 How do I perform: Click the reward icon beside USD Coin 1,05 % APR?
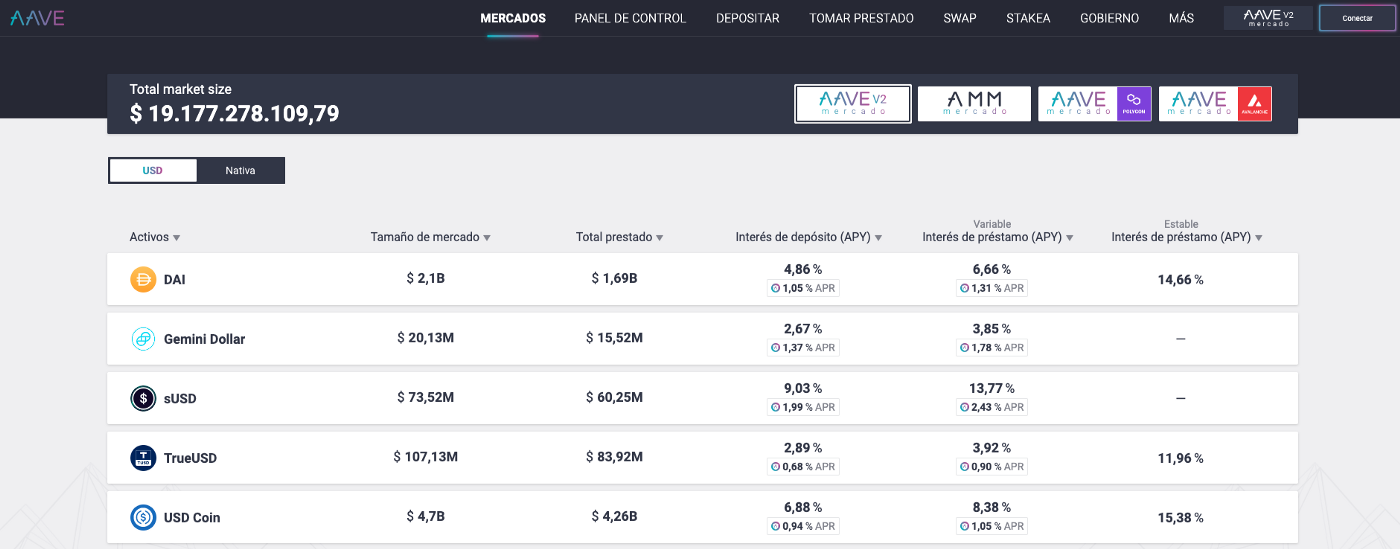click(x=964, y=526)
